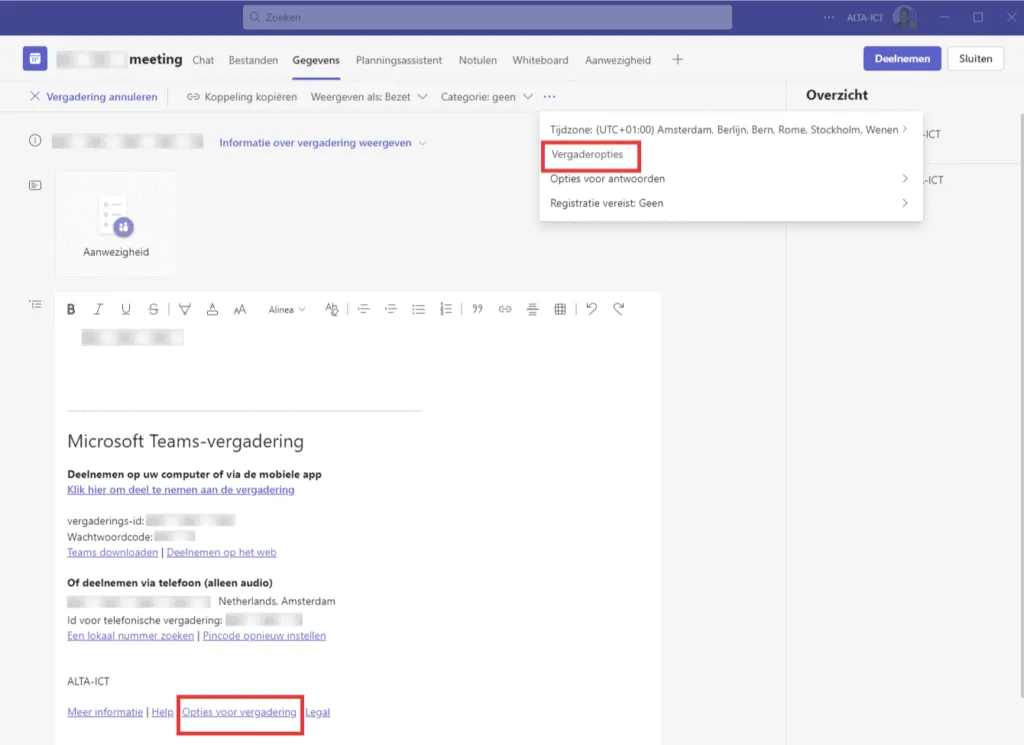Apply strikethrough formatting to text
This screenshot has width=1024, height=745.
(153, 309)
